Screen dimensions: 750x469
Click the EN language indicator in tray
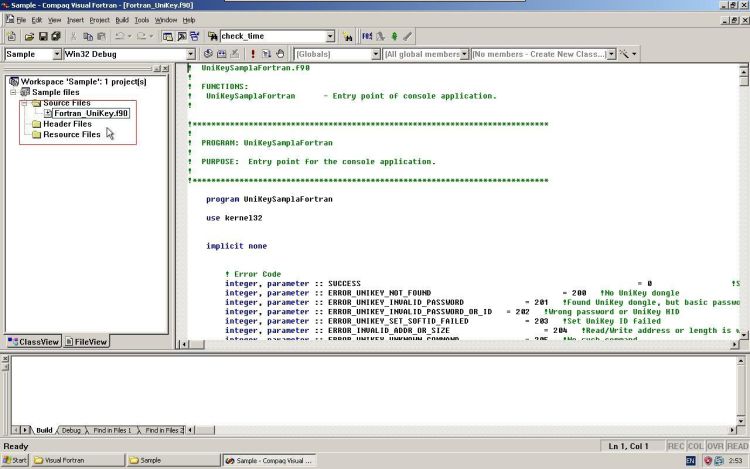tap(691, 460)
